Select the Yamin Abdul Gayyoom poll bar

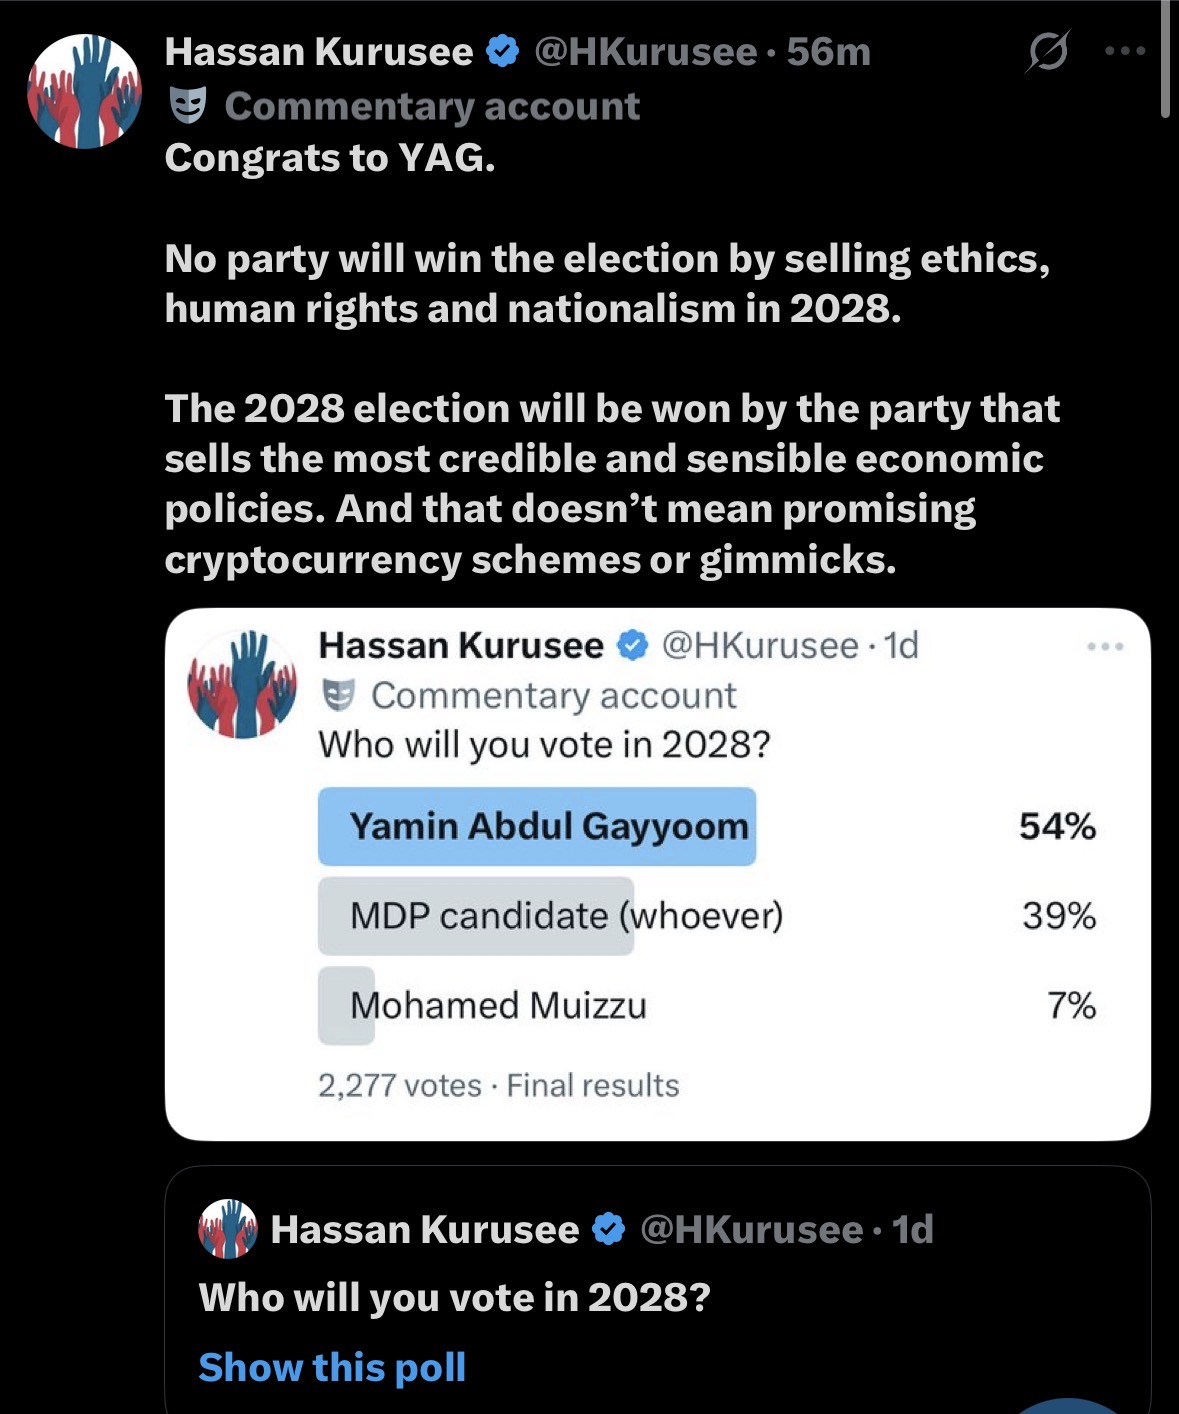[x=537, y=826]
